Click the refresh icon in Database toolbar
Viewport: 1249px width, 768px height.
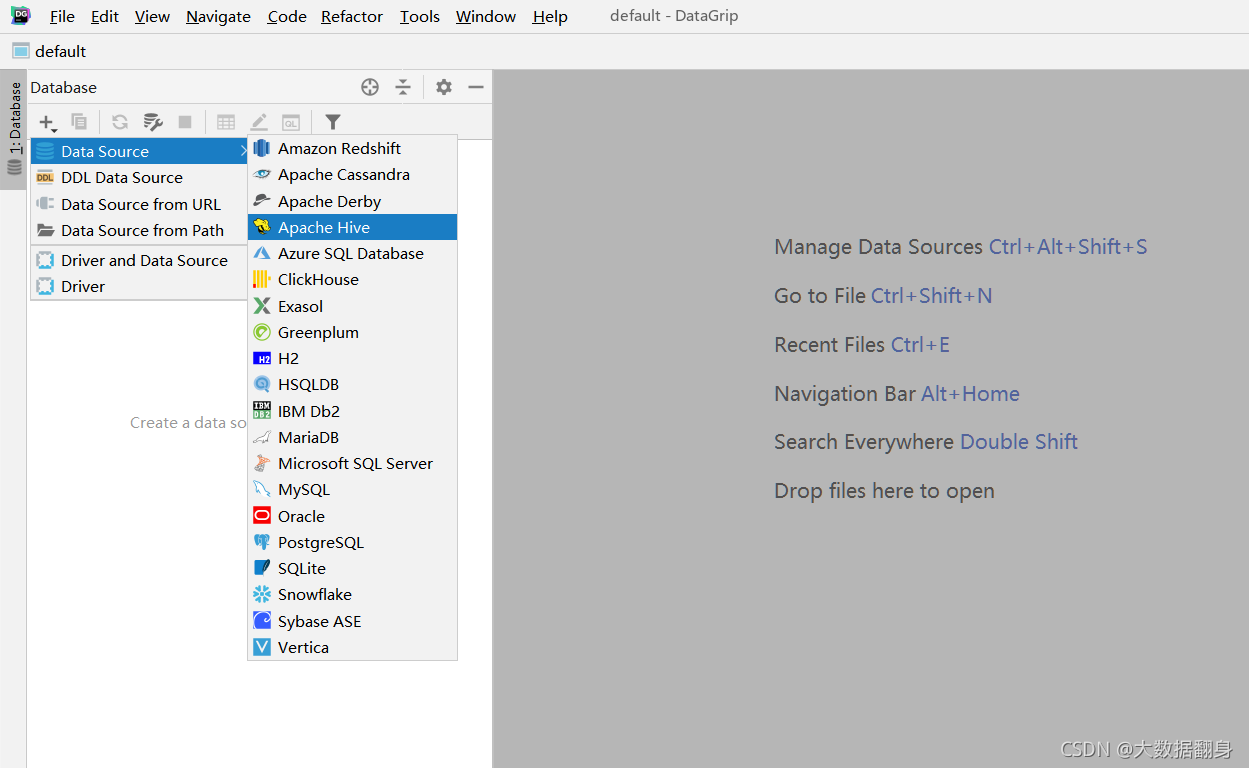coord(119,122)
